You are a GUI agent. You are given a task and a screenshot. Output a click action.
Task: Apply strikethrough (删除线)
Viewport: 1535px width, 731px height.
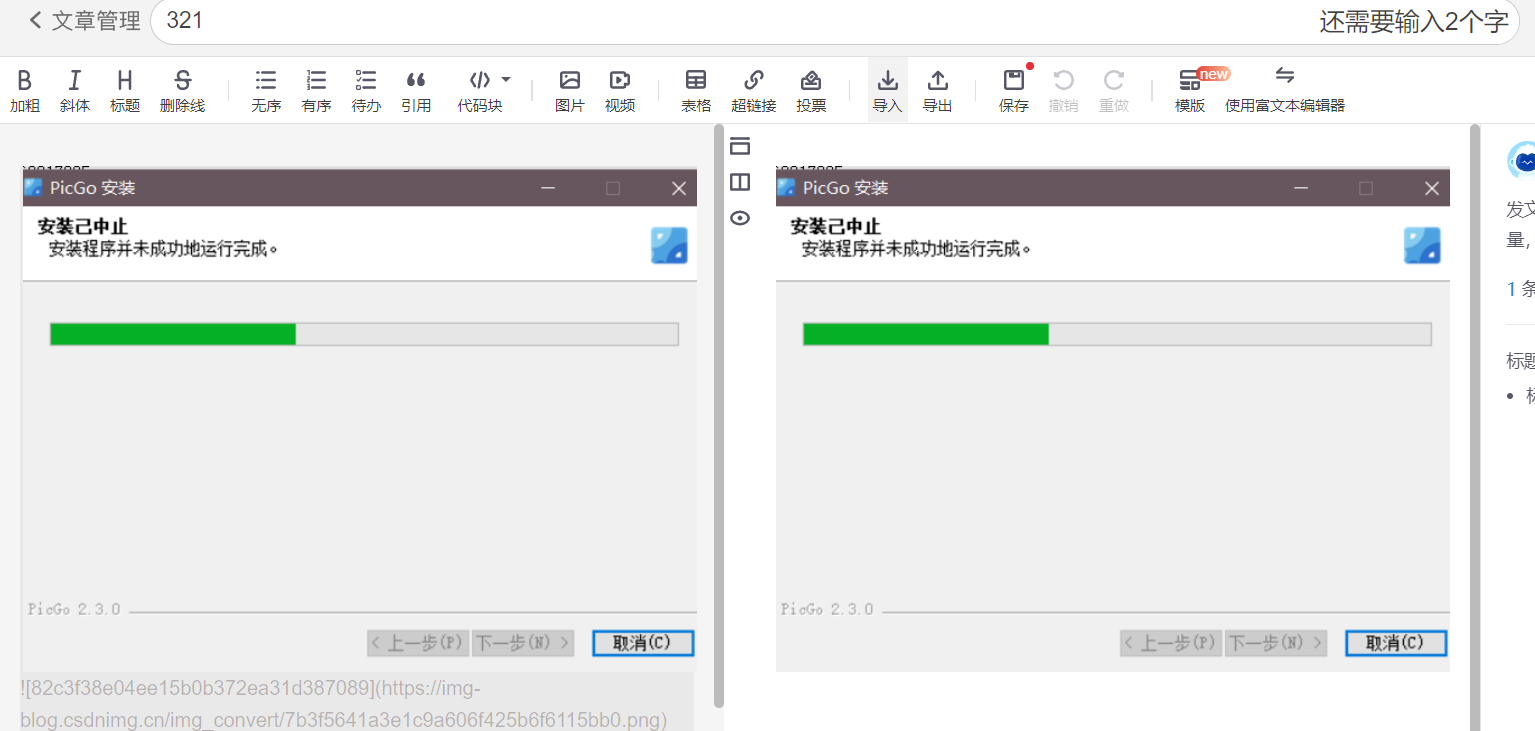[x=182, y=91]
